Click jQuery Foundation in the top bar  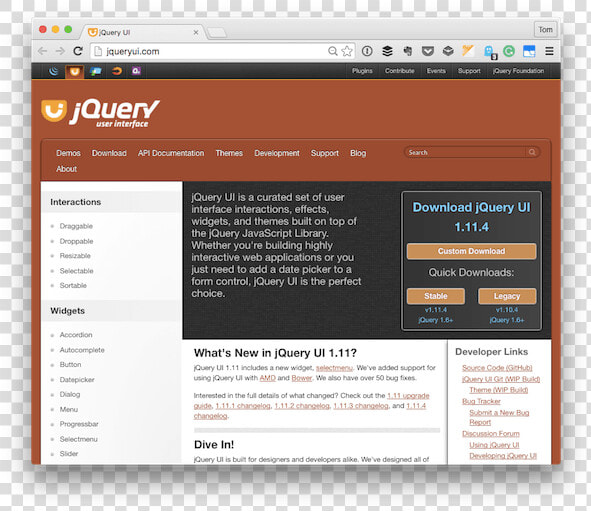tap(519, 71)
